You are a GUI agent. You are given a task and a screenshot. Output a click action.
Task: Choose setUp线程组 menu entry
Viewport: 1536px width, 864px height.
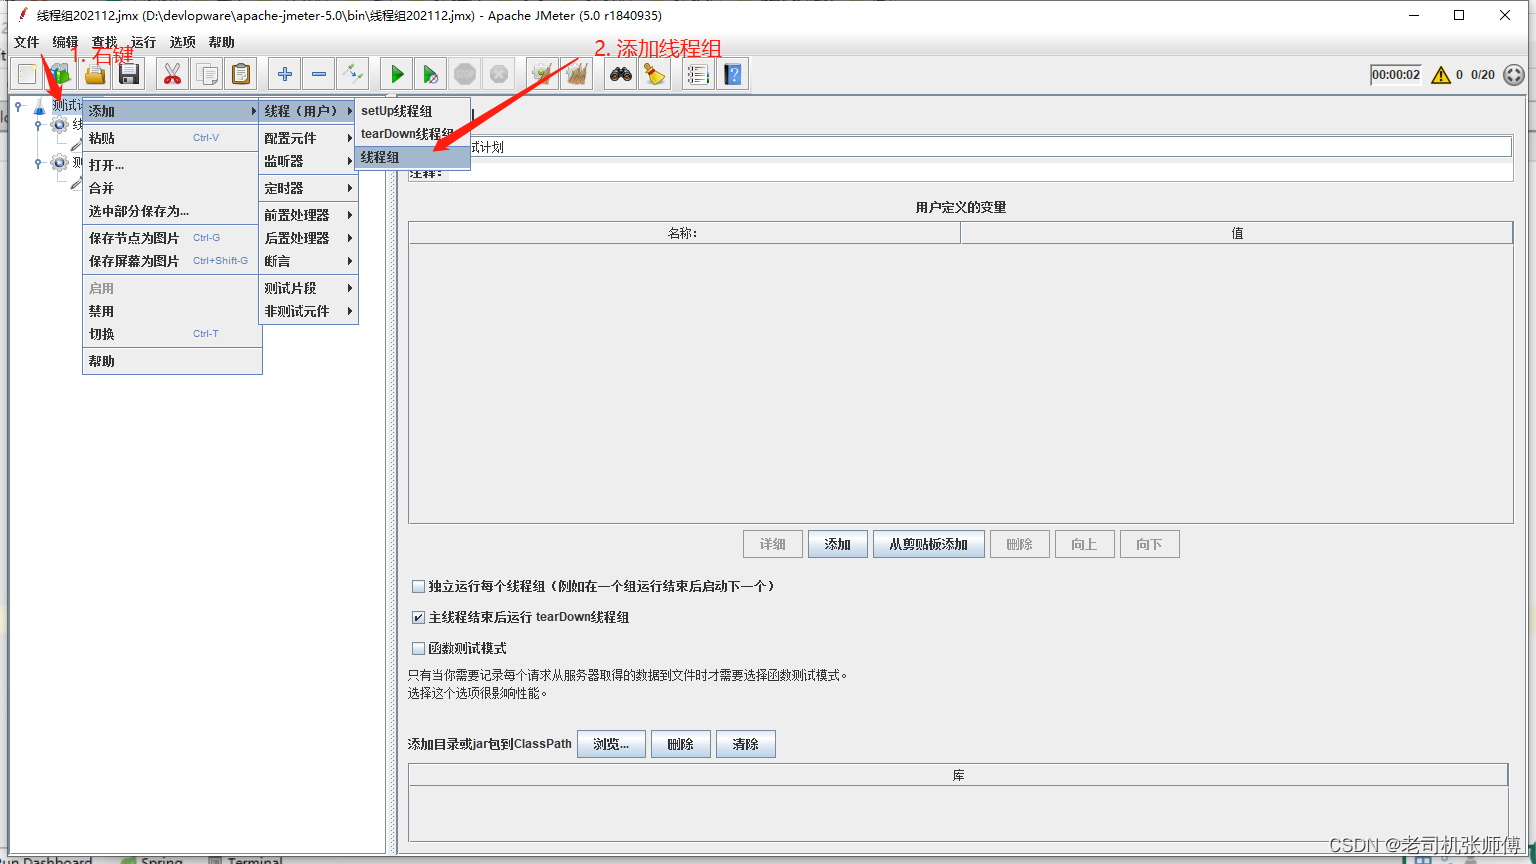tap(412, 111)
